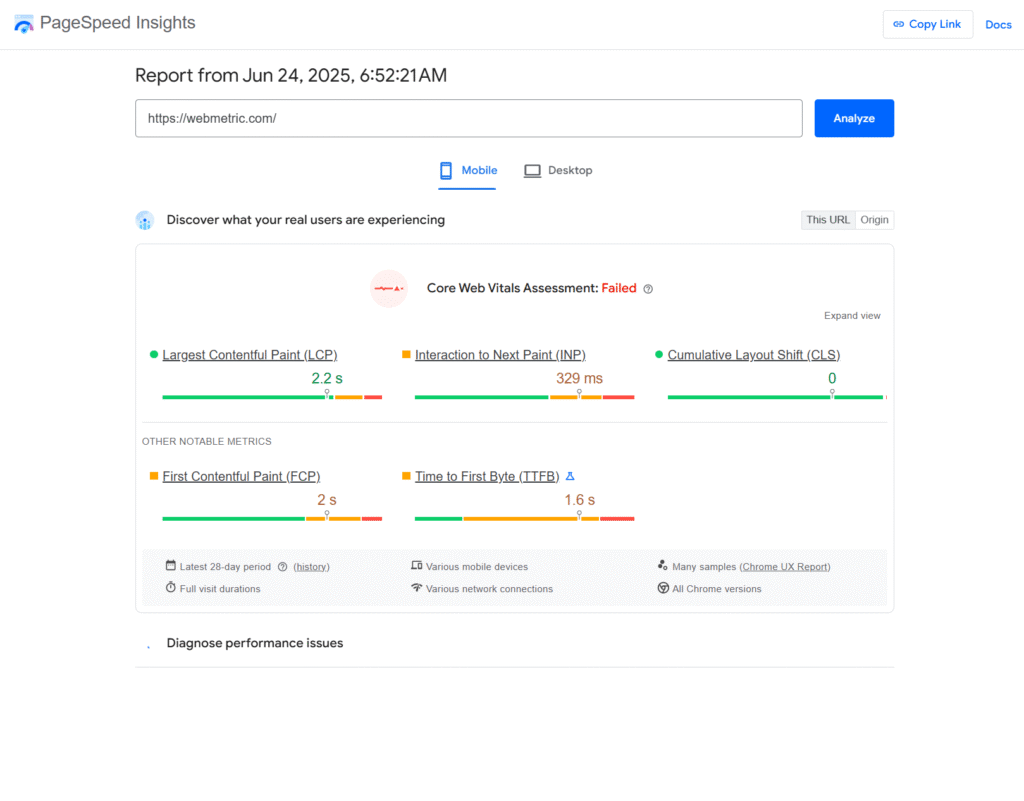Switch to the Desktop tab

(x=558, y=170)
